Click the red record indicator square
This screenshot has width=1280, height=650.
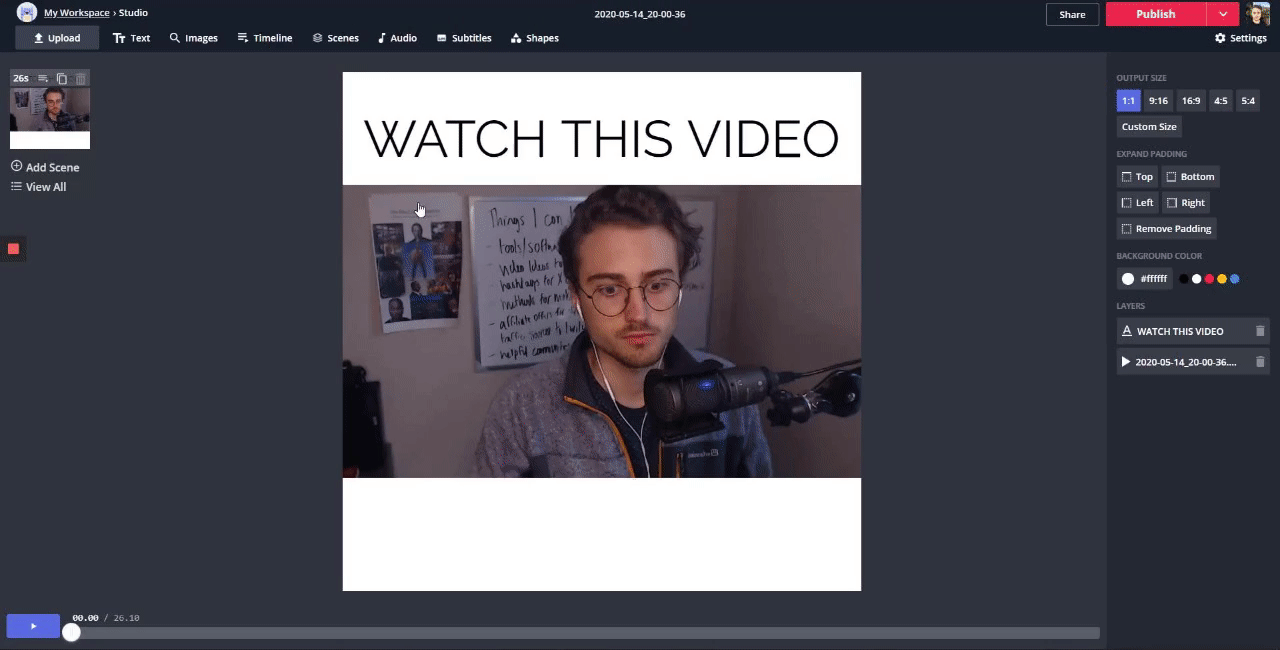[13, 248]
